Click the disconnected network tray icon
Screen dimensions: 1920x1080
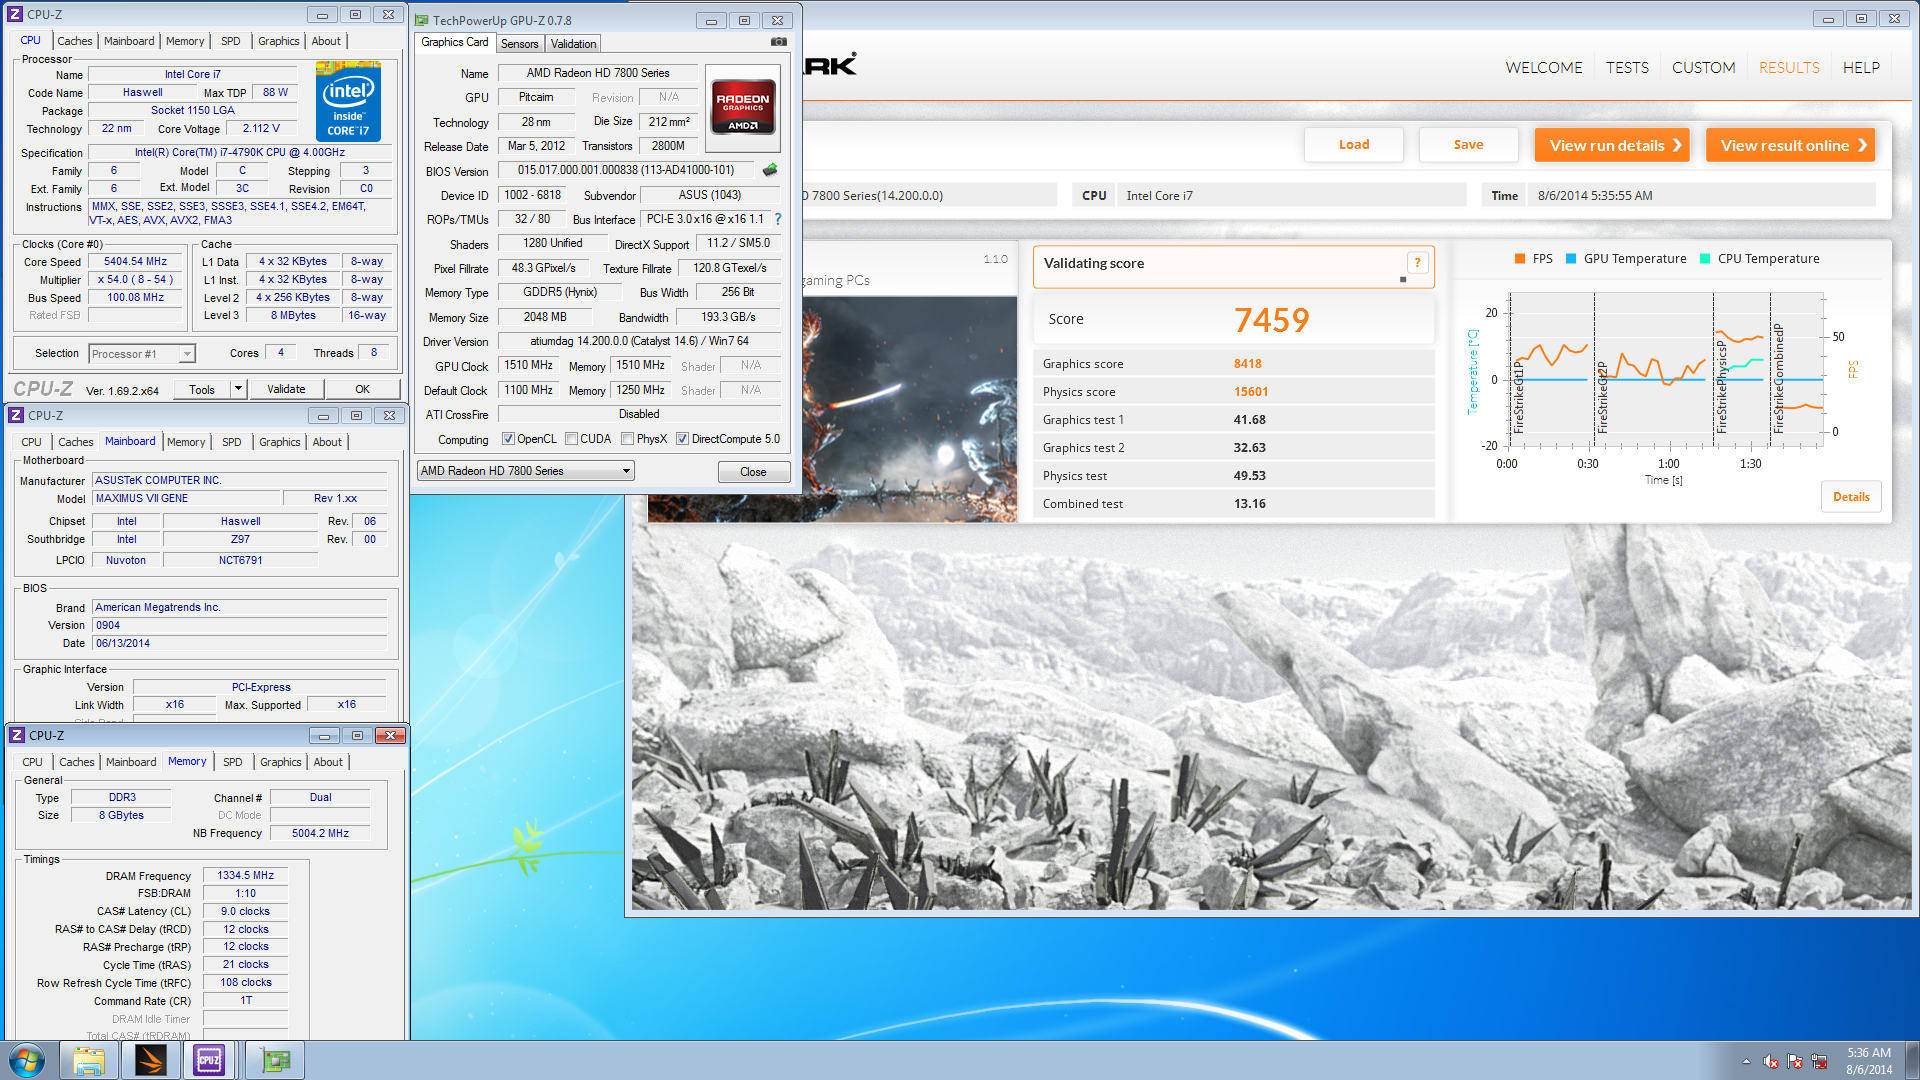click(1819, 1062)
